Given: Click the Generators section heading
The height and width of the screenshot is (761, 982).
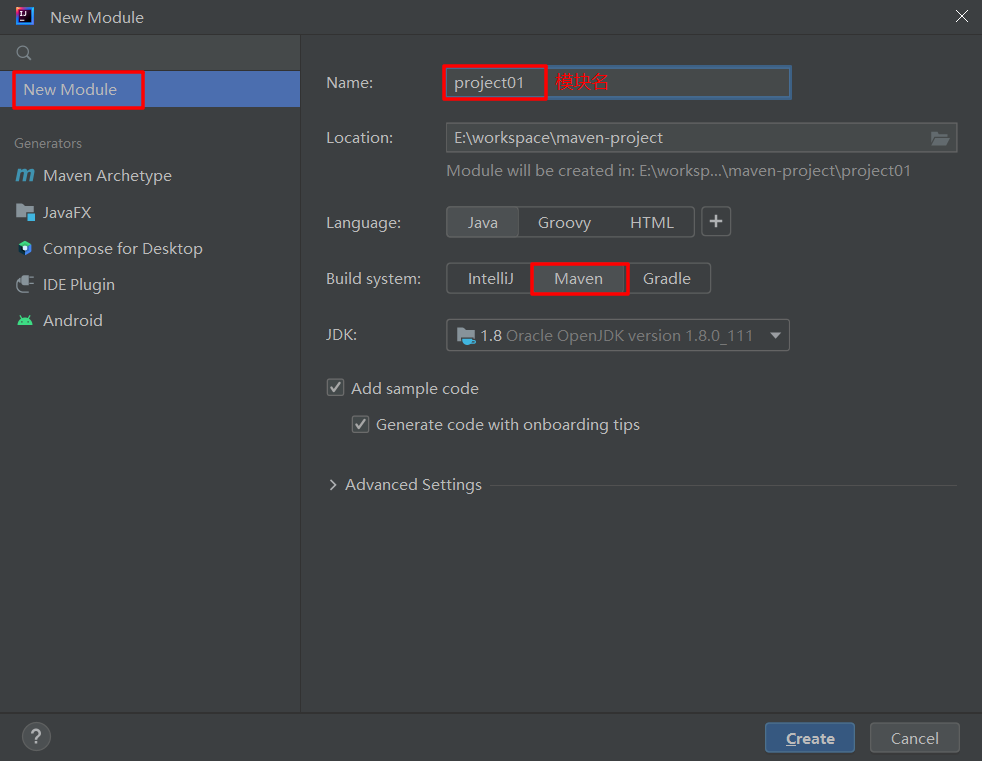Looking at the screenshot, I should point(48,143).
